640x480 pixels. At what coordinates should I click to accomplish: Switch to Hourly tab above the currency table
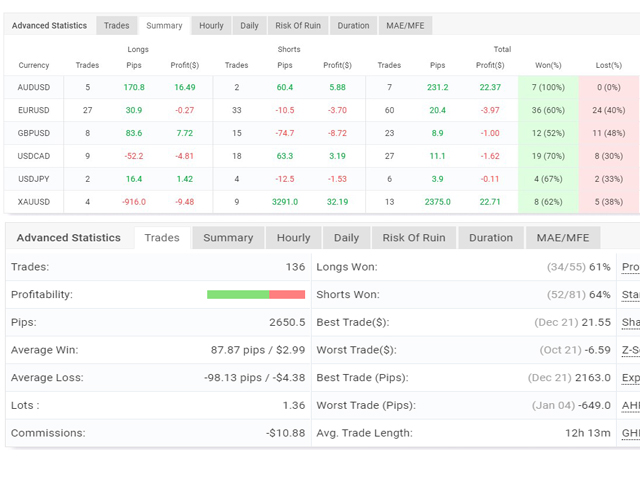coord(211,25)
